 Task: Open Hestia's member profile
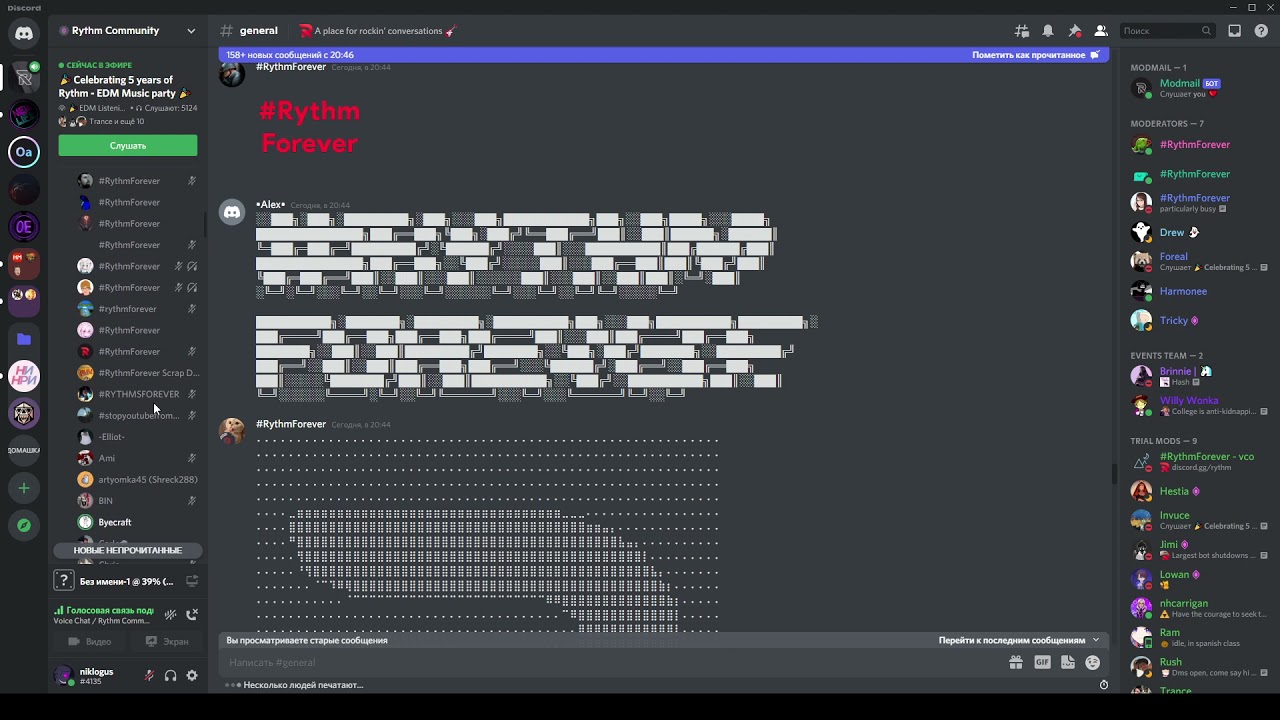point(1195,491)
